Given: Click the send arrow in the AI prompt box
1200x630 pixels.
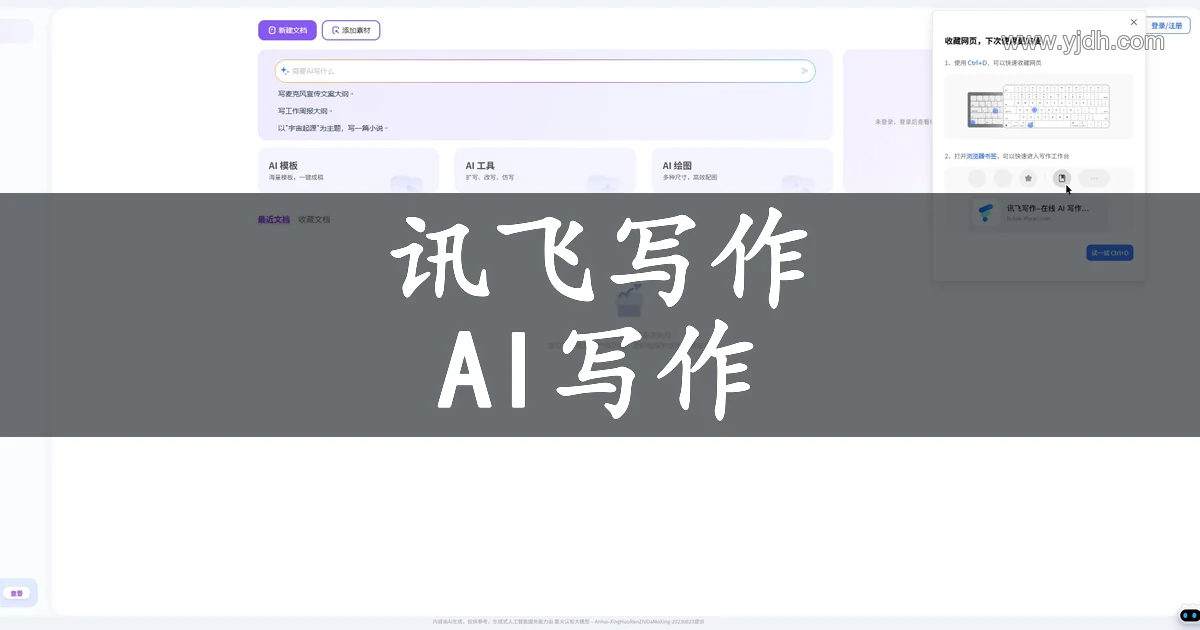Looking at the screenshot, I should [804, 71].
